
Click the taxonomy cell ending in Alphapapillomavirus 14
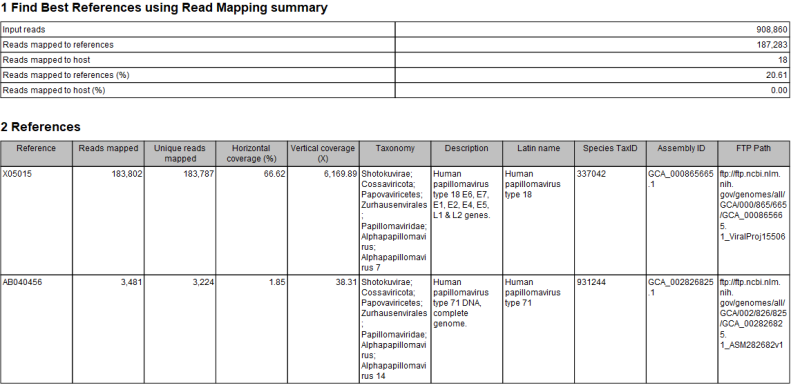point(394,329)
